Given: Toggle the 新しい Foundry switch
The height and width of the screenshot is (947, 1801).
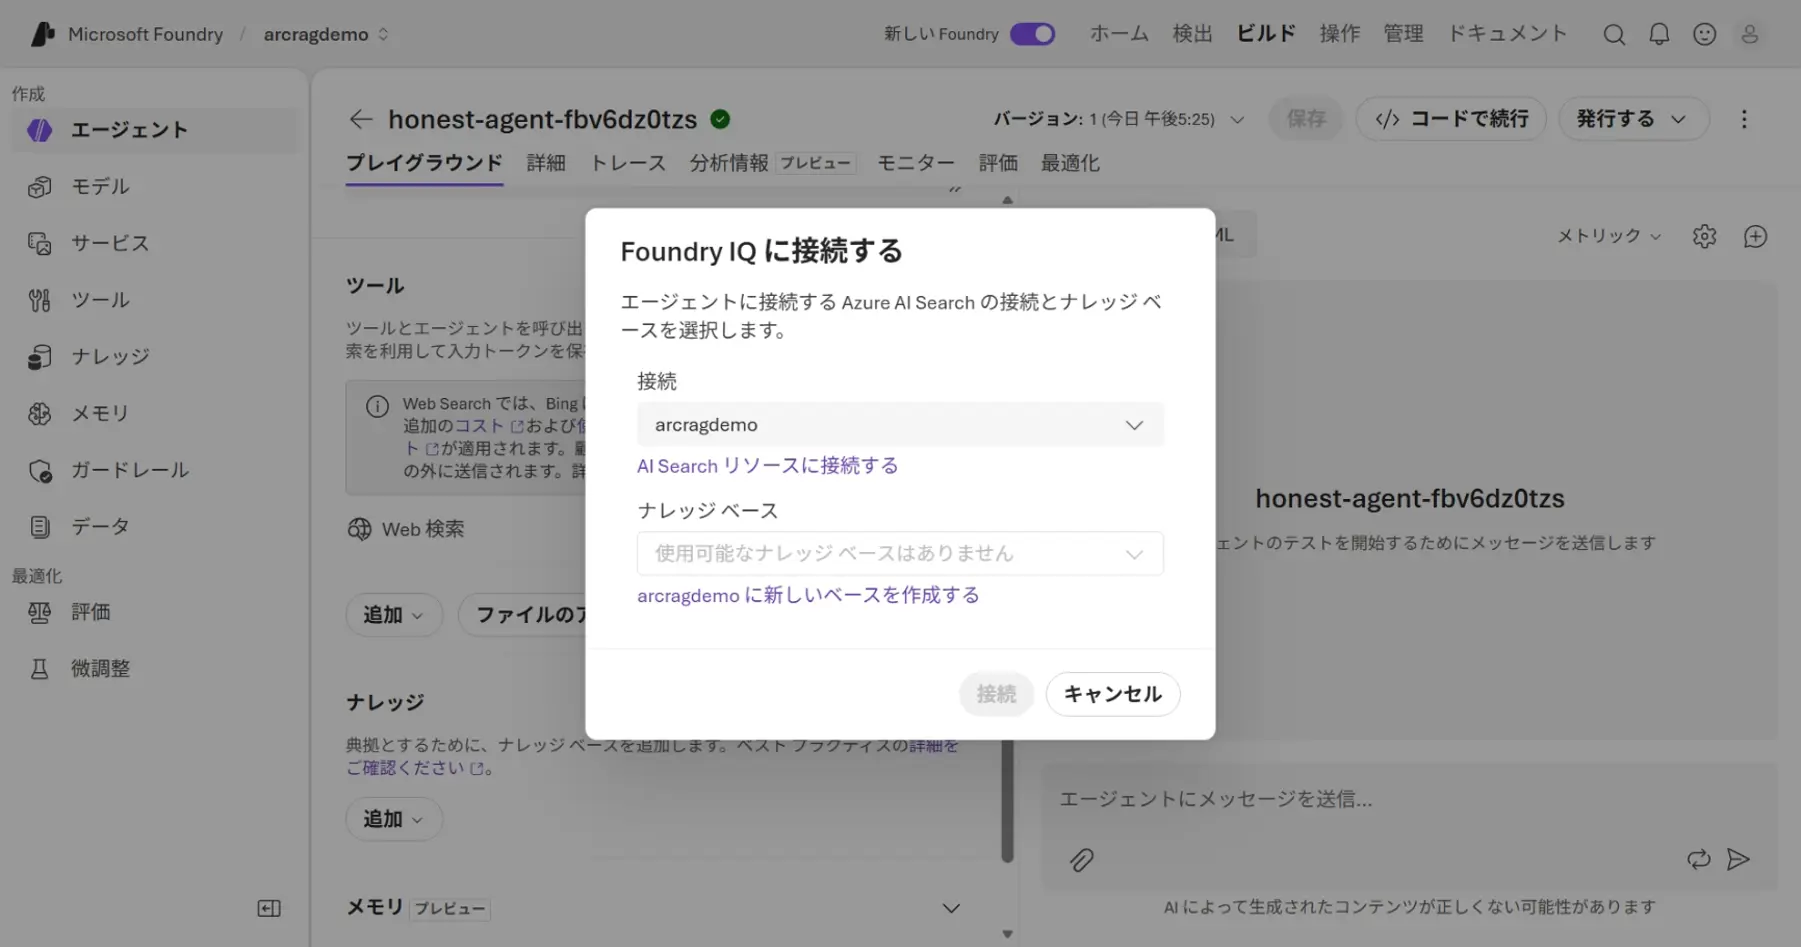Looking at the screenshot, I should tap(1032, 34).
